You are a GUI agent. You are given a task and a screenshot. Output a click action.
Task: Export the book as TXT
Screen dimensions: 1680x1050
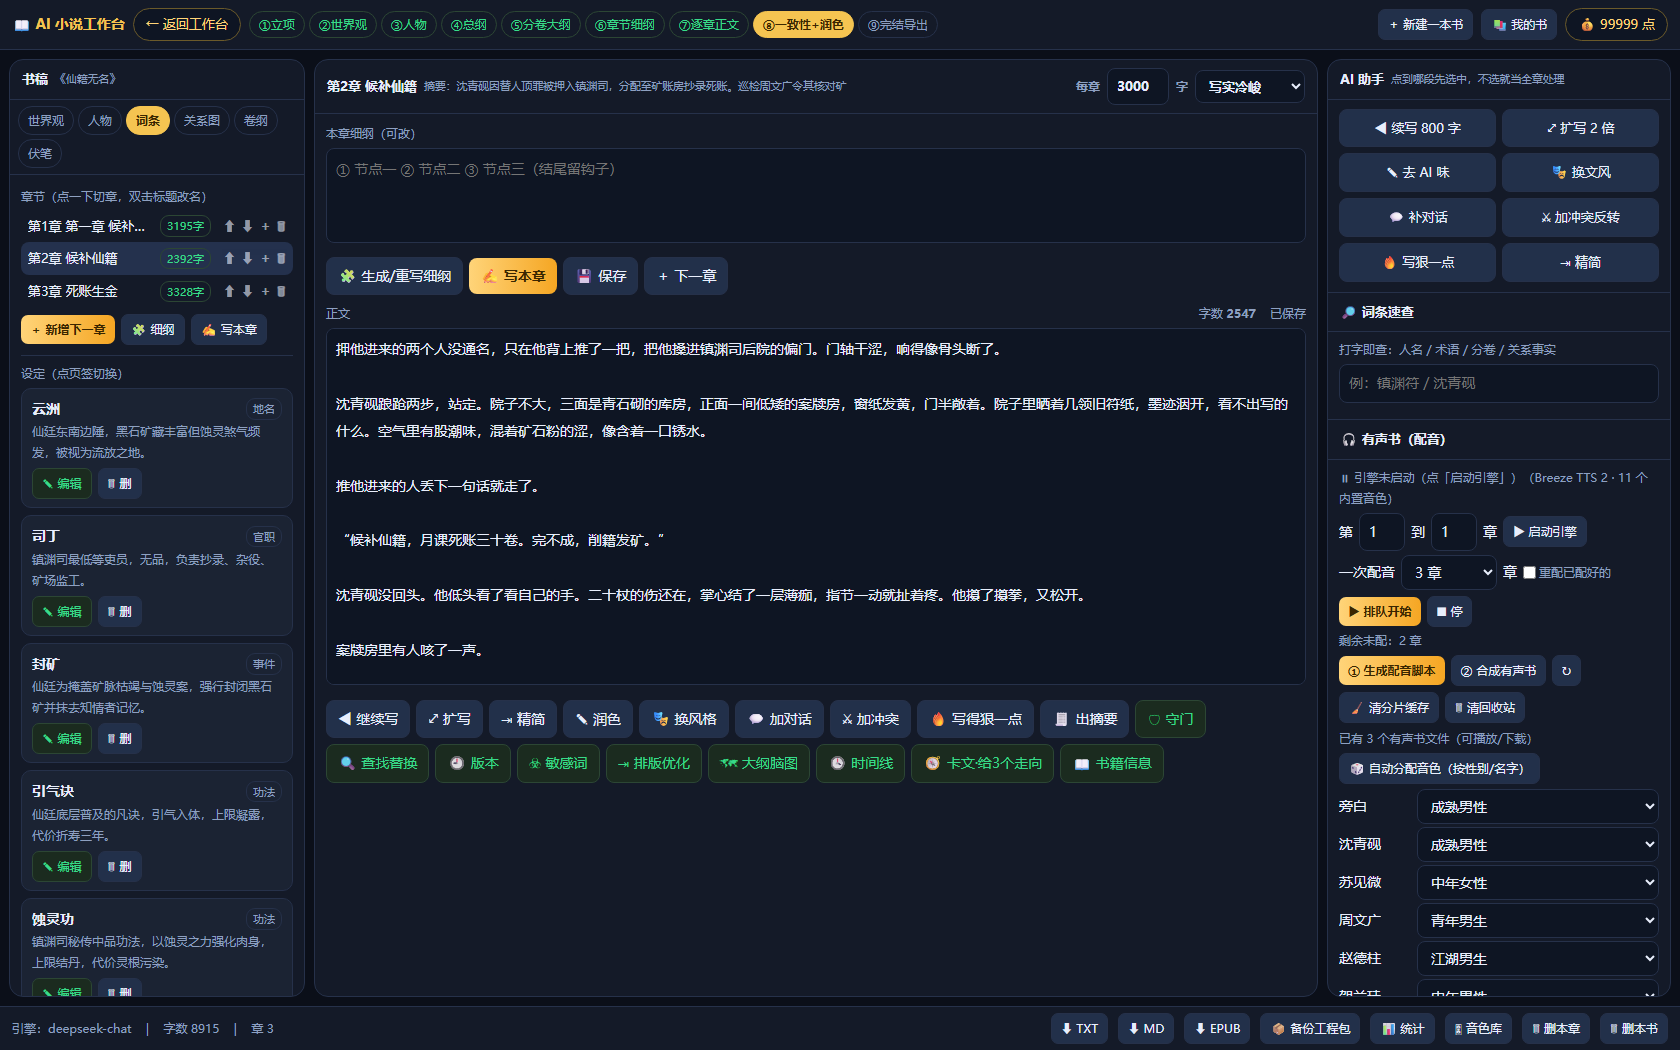click(x=1079, y=1028)
